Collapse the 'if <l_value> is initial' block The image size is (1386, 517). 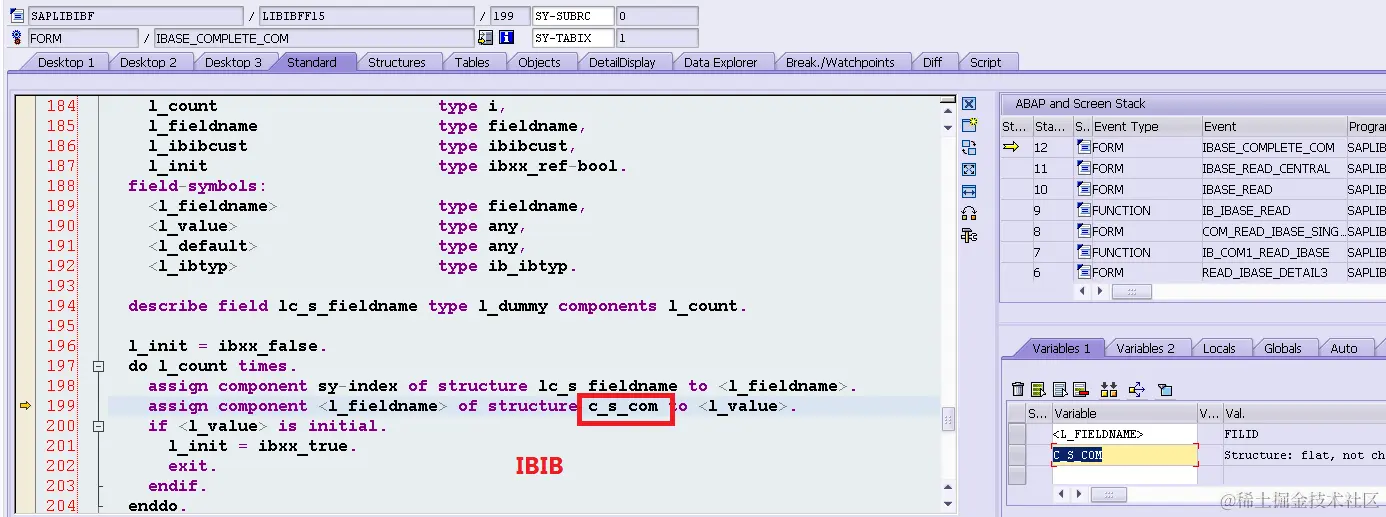click(x=98, y=426)
